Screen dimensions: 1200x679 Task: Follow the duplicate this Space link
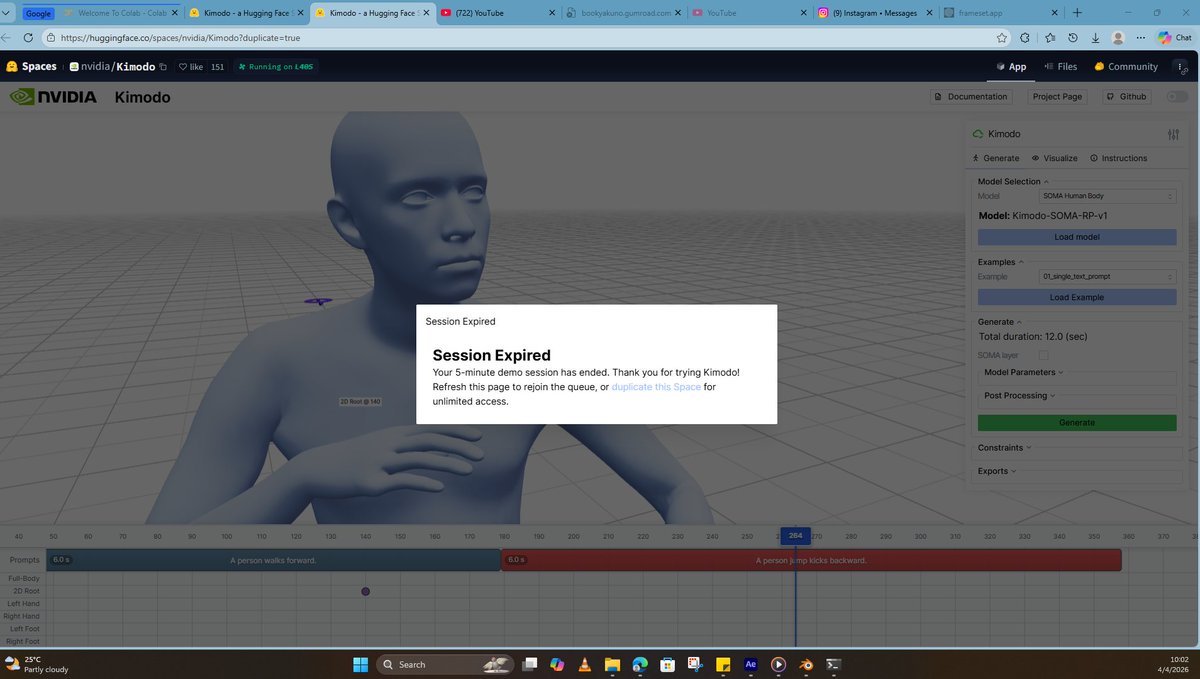(x=656, y=387)
